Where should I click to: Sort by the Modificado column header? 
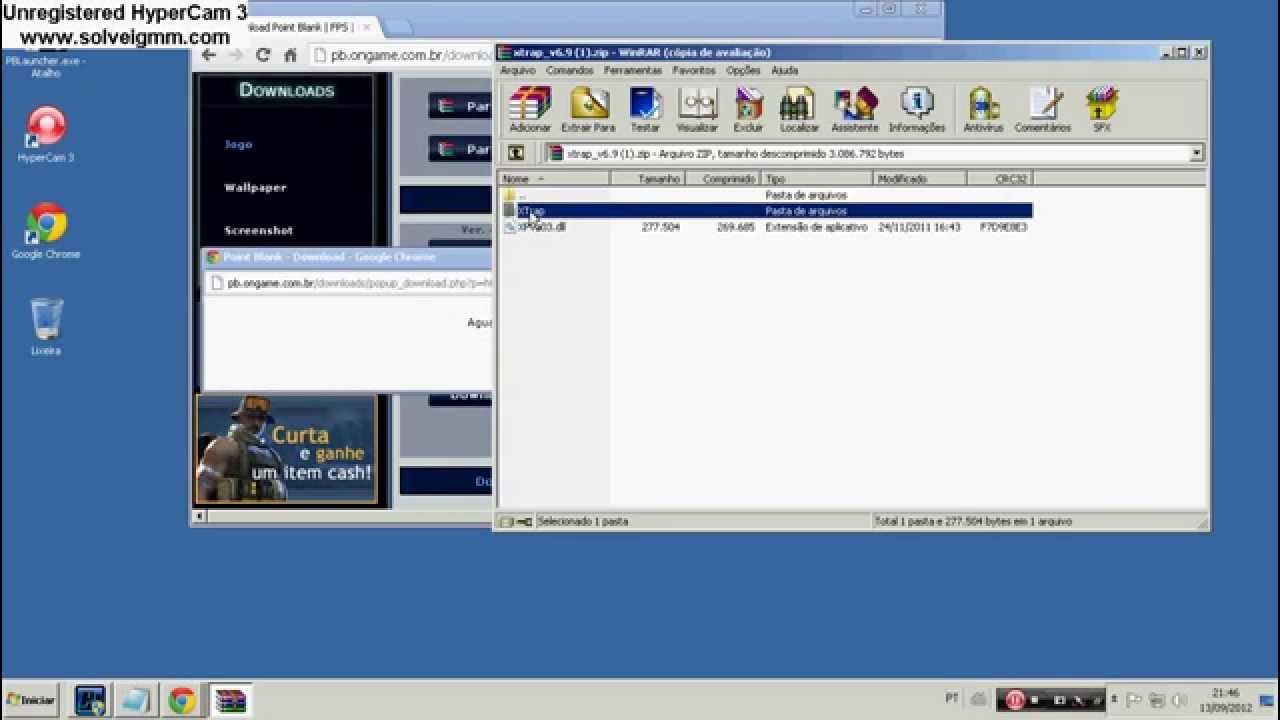(x=920, y=178)
